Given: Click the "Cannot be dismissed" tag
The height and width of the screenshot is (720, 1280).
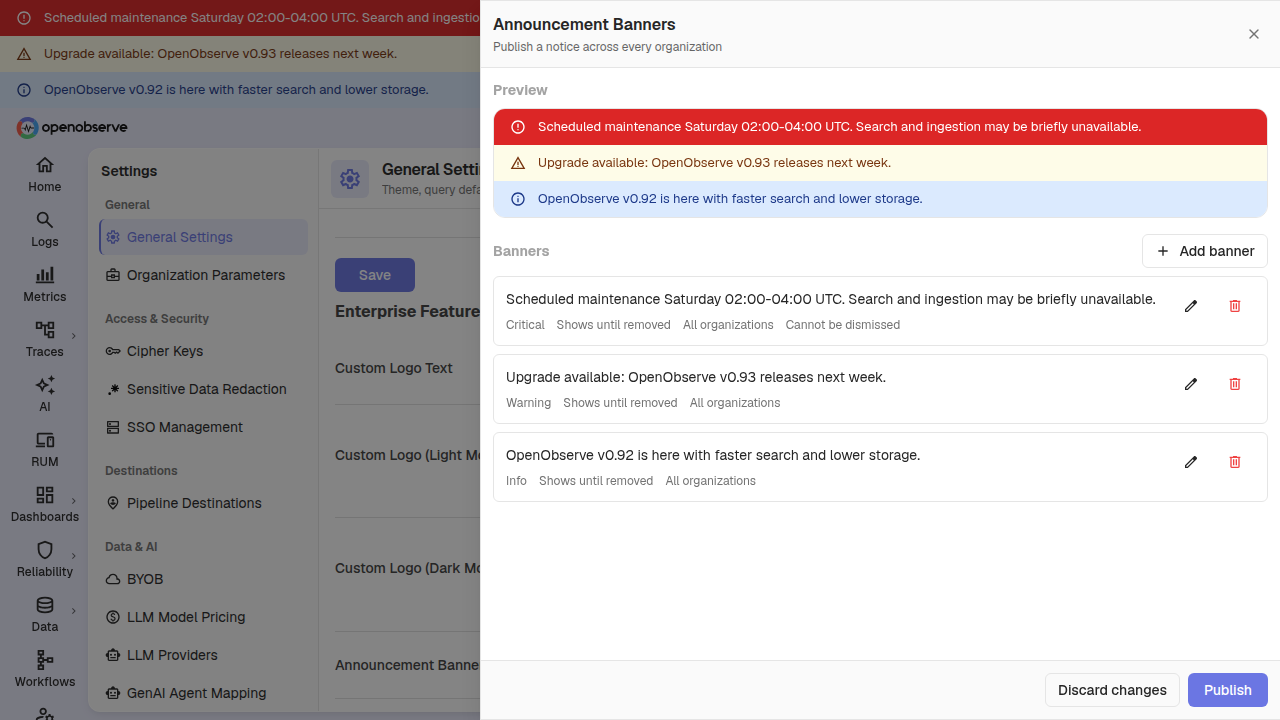Looking at the screenshot, I should pyautogui.click(x=843, y=325).
